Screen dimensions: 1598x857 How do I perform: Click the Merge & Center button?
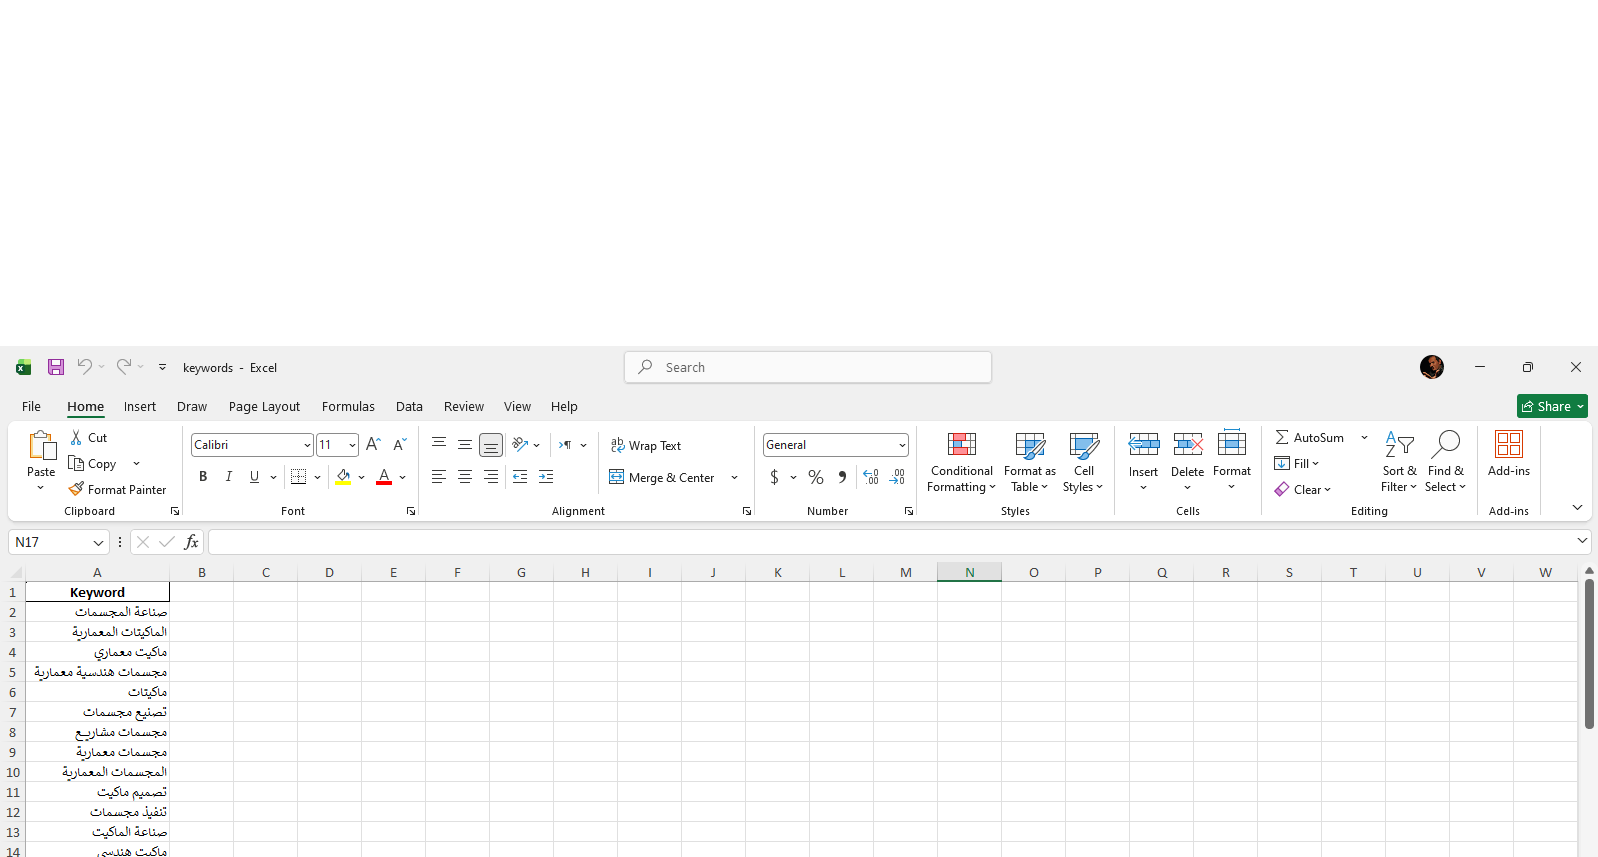click(x=662, y=478)
